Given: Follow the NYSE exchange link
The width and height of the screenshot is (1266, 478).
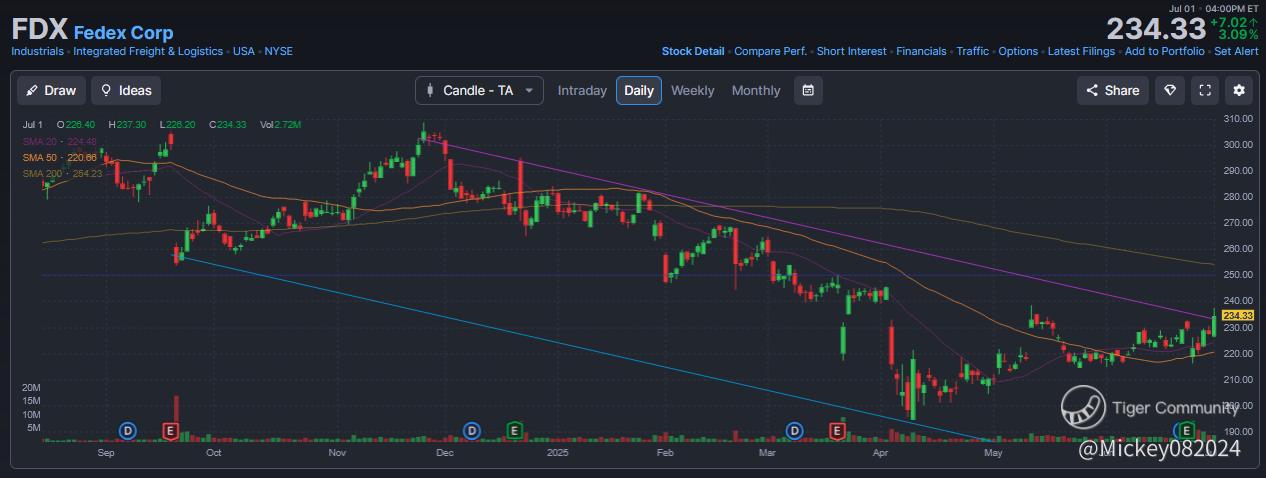Looking at the screenshot, I should (279, 51).
